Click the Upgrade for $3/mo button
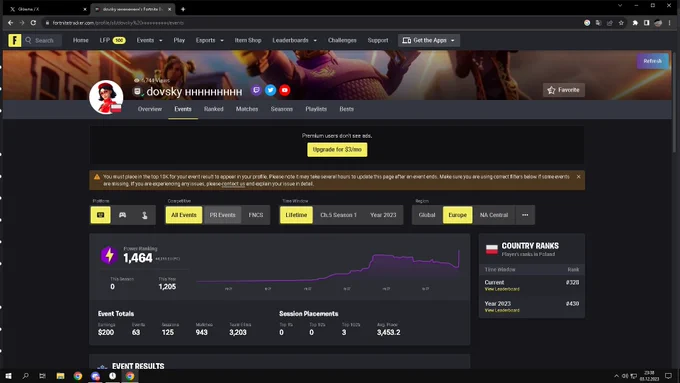 tap(337, 150)
